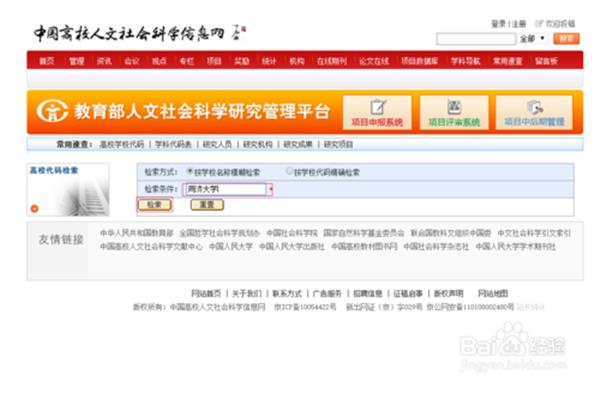
Task: Click 网站地图 in the footer
Action: pyautogui.click(x=493, y=293)
